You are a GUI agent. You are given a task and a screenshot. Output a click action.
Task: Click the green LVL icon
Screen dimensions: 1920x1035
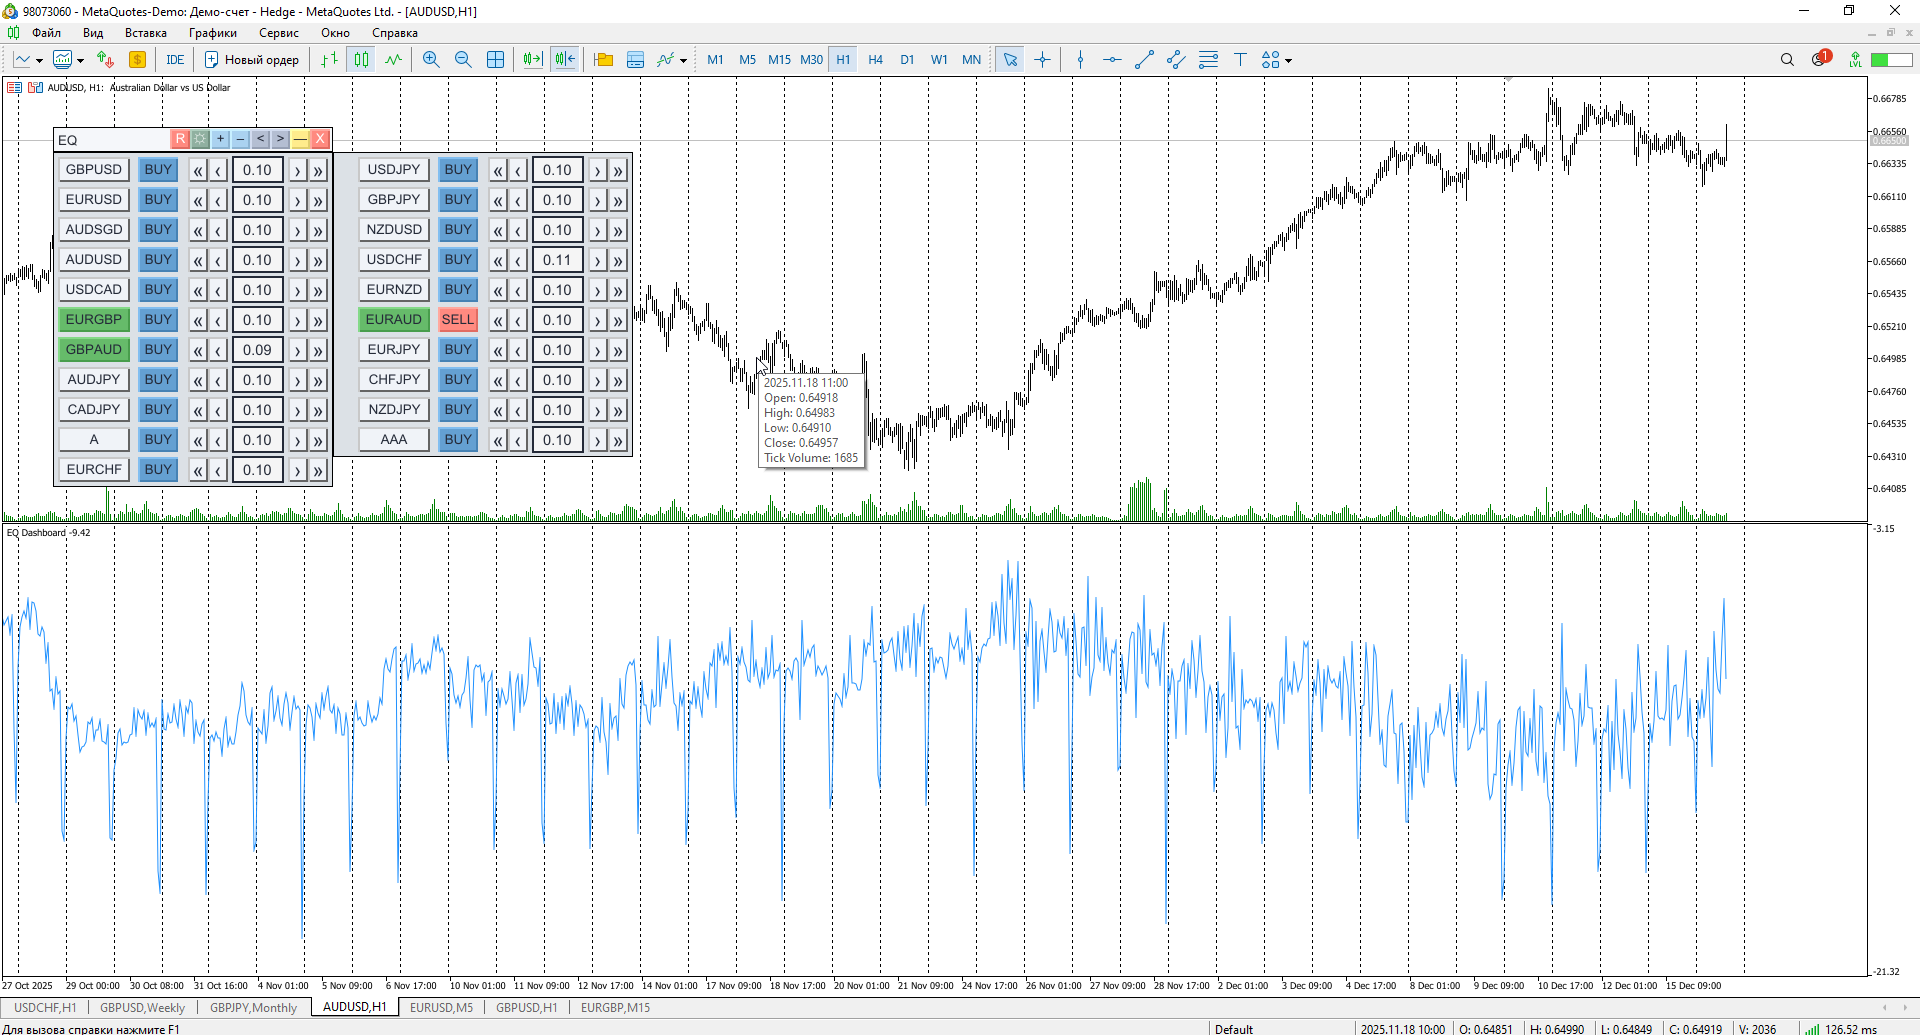[1855, 60]
